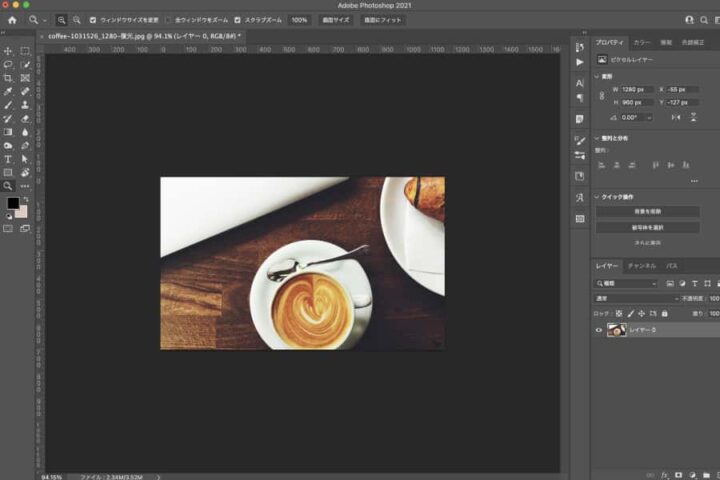The height and width of the screenshot is (480, 720).
Task: Select the Eyedropper tool
Action: tap(8, 91)
